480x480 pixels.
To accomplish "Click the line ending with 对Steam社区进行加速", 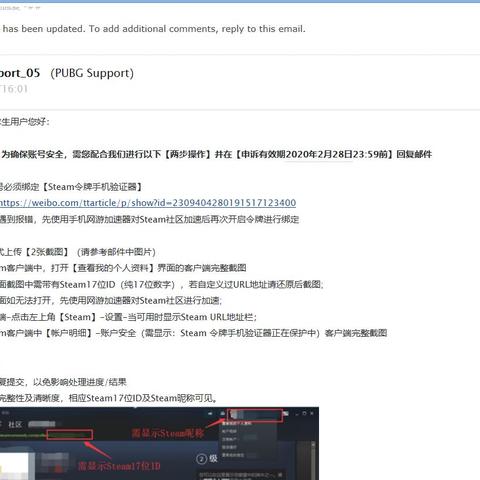I will [x=111, y=300].
